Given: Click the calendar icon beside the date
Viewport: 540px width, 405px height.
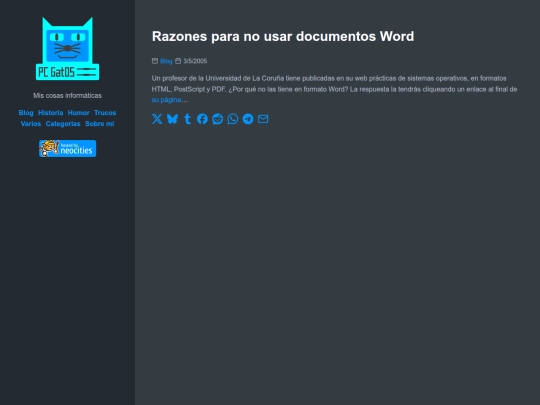Looking at the screenshot, I should coord(178,61).
